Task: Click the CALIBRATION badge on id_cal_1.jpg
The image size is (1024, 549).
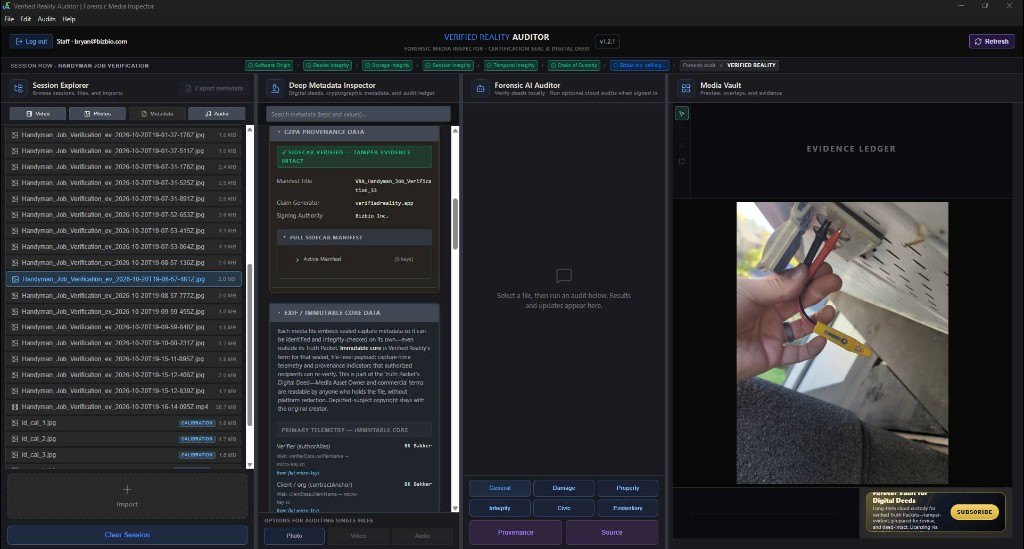Action: coord(197,423)
